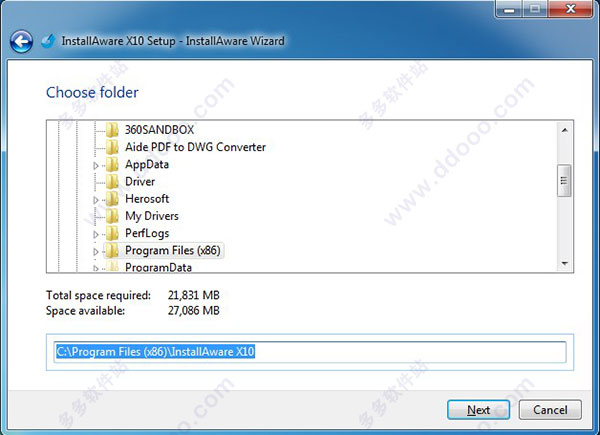This screenshot has width=600, height=435.
Task: Click the Next button
Action: 478,410
